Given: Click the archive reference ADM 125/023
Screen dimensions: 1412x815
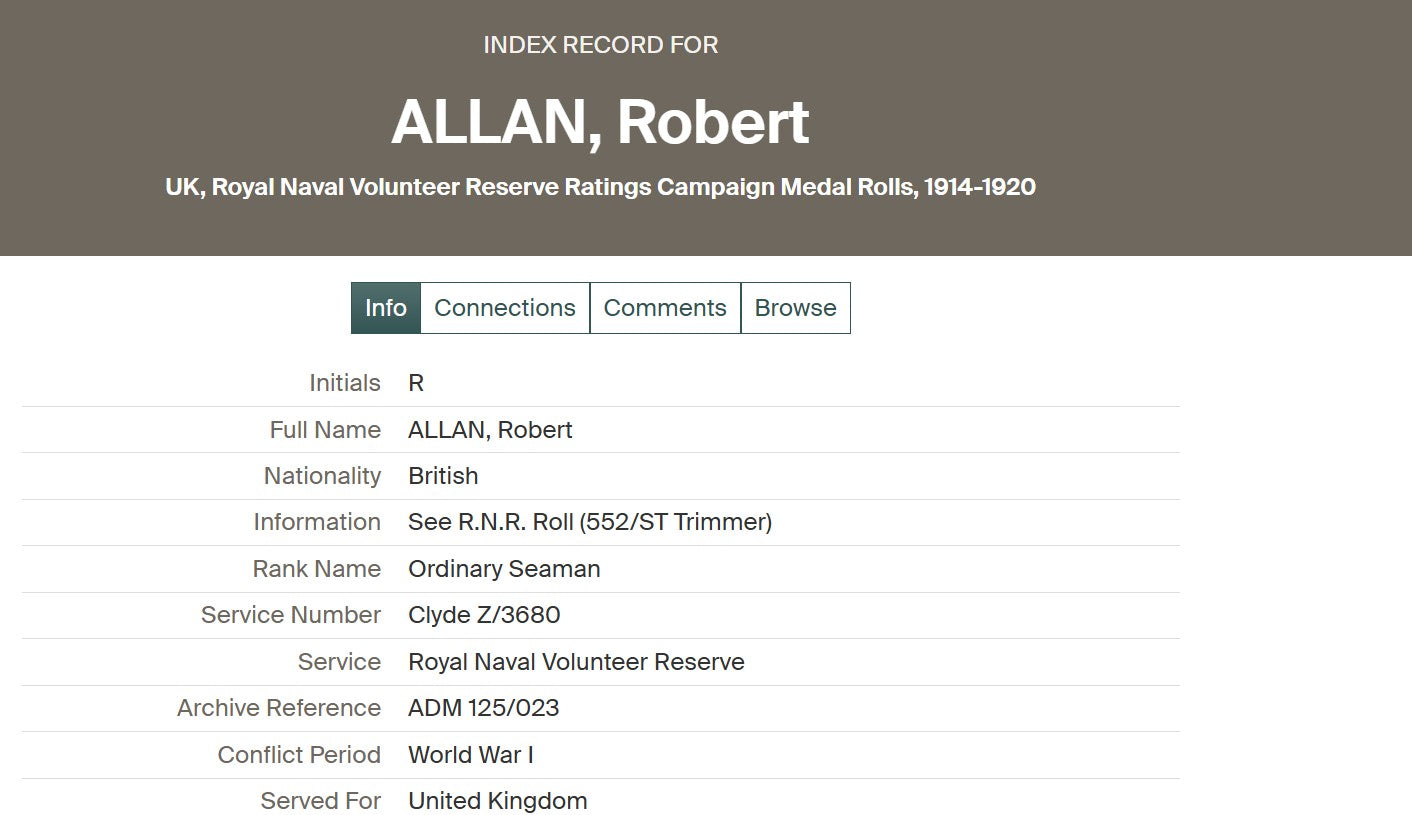Looking at the screenshot, I should 483,708.
